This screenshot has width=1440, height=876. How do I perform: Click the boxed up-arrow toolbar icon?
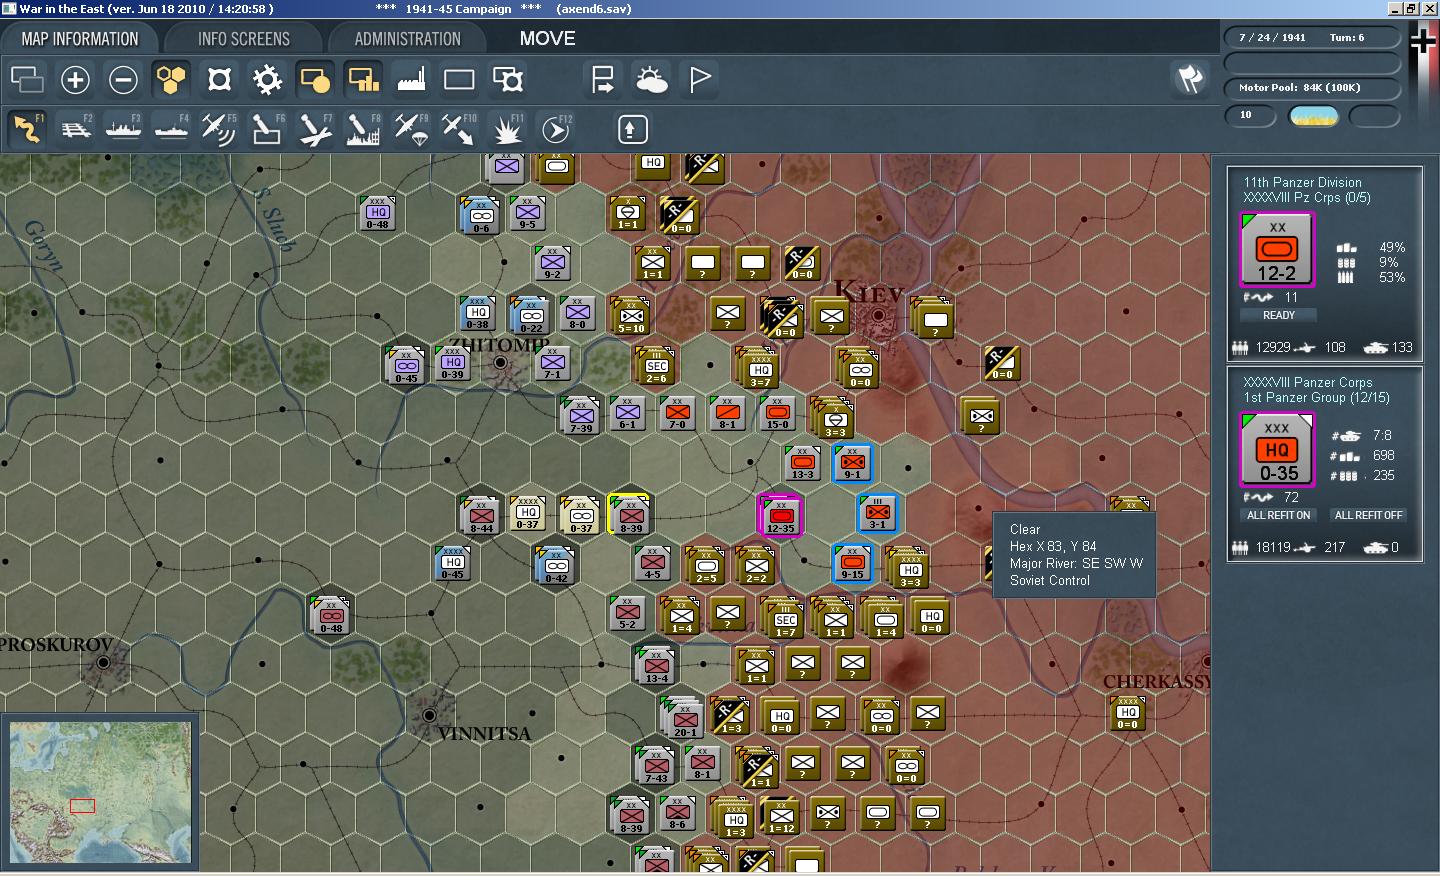pyautogui.click(x=632, y=129)
